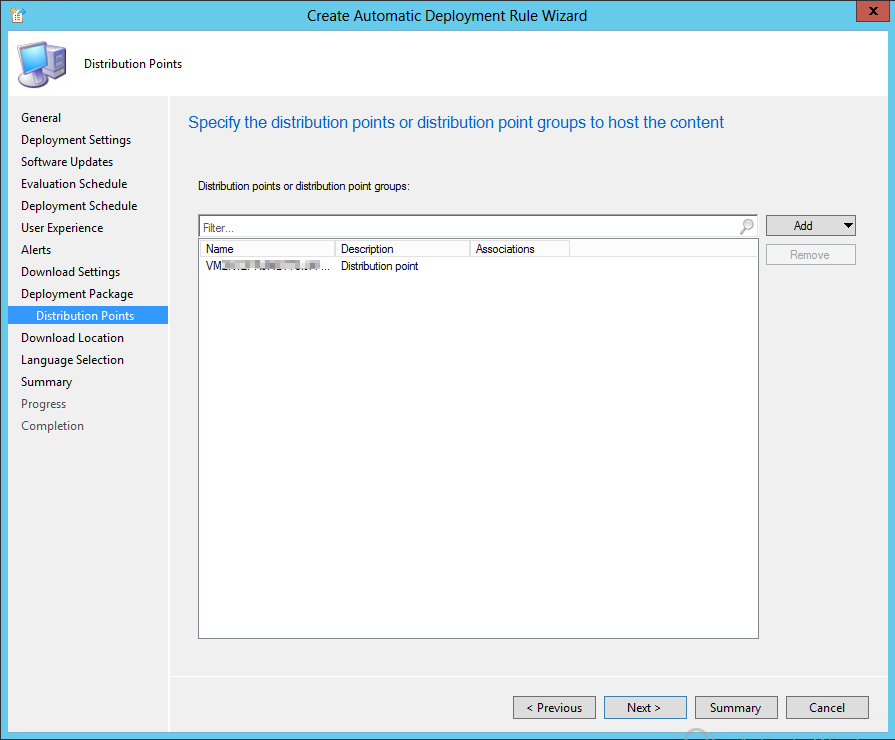Open the Language Selection page
Image resolution: width=895 pixels, height=740 pixels.
tap(72, 360)
